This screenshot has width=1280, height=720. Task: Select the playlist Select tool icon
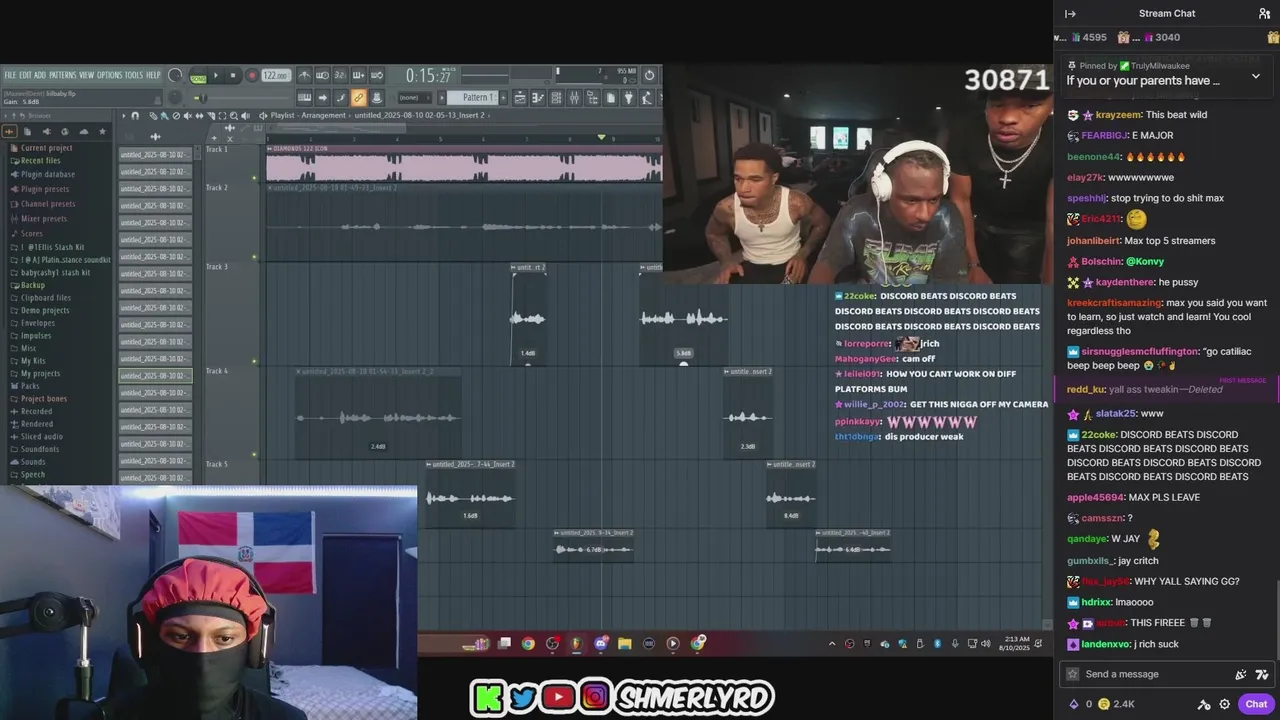click(x=222, y=116)
